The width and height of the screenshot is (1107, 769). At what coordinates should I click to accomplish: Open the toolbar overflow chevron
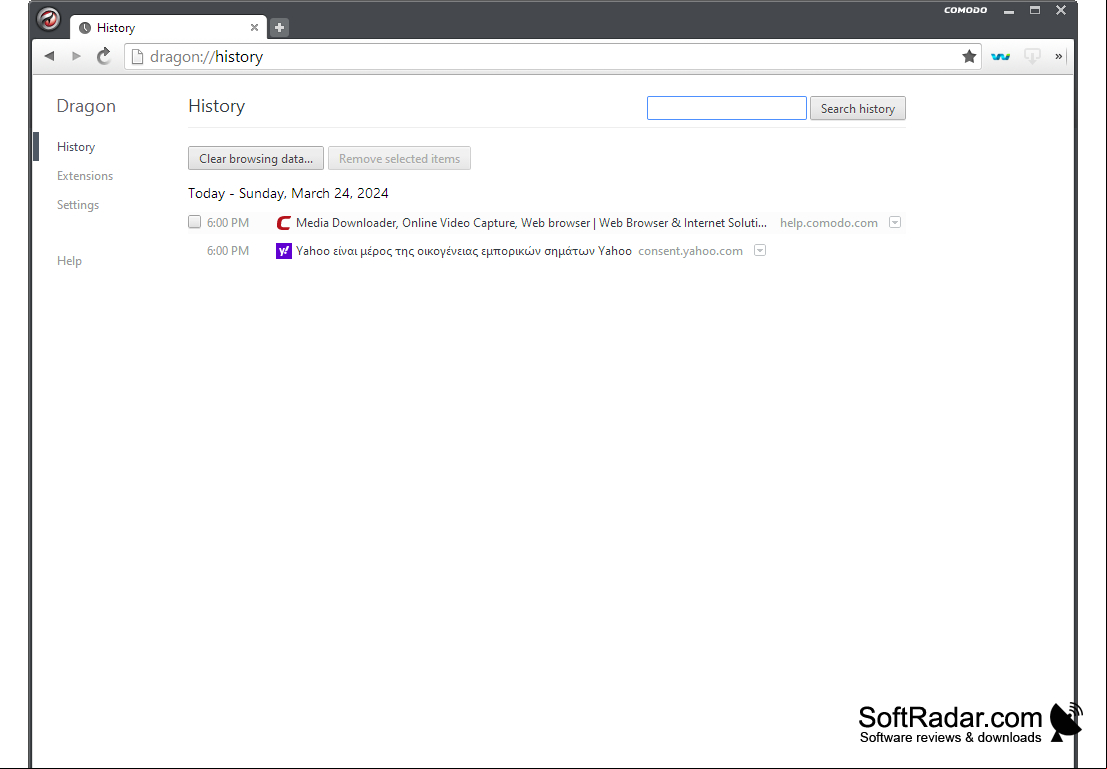click(1058, 56)
